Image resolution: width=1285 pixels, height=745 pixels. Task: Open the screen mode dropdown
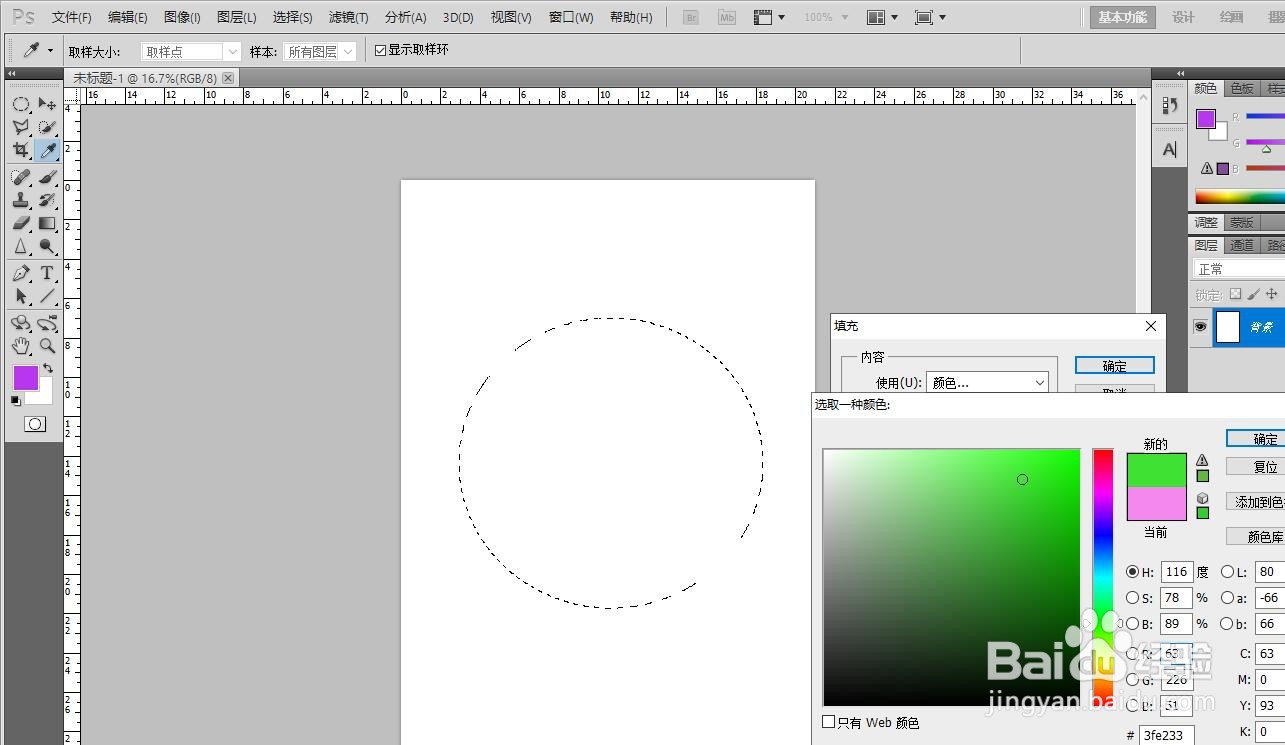[930, 17]
